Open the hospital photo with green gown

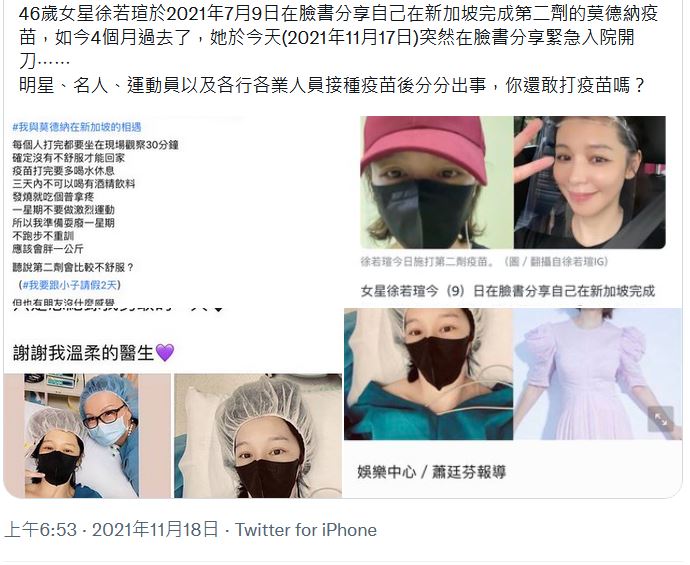click(x=428, y=374)
